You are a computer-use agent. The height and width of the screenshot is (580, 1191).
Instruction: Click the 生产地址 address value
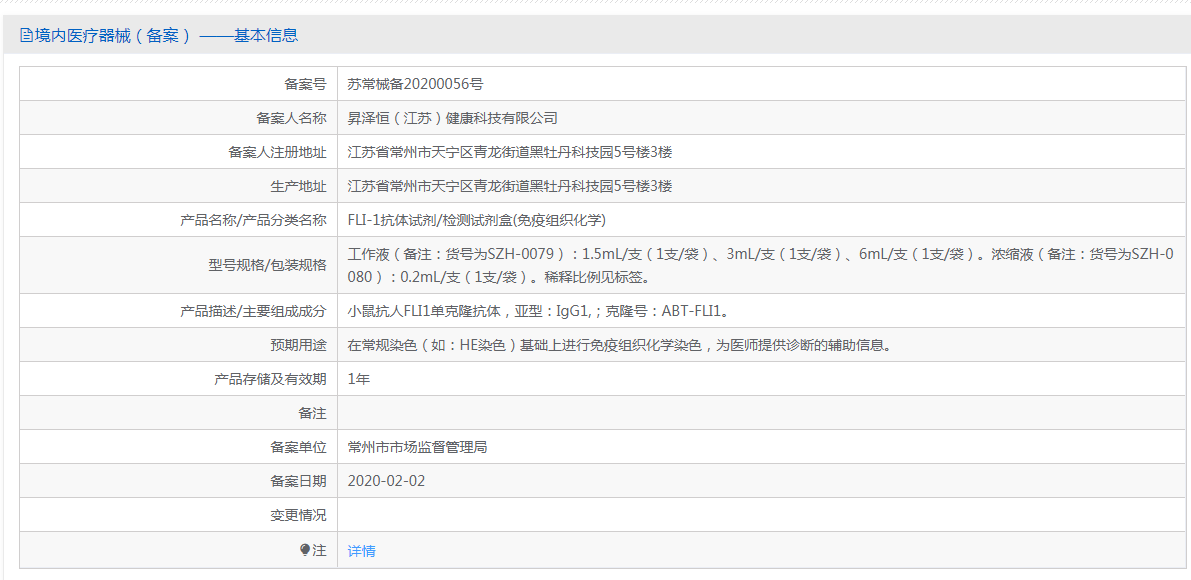(x=510, y=186)
